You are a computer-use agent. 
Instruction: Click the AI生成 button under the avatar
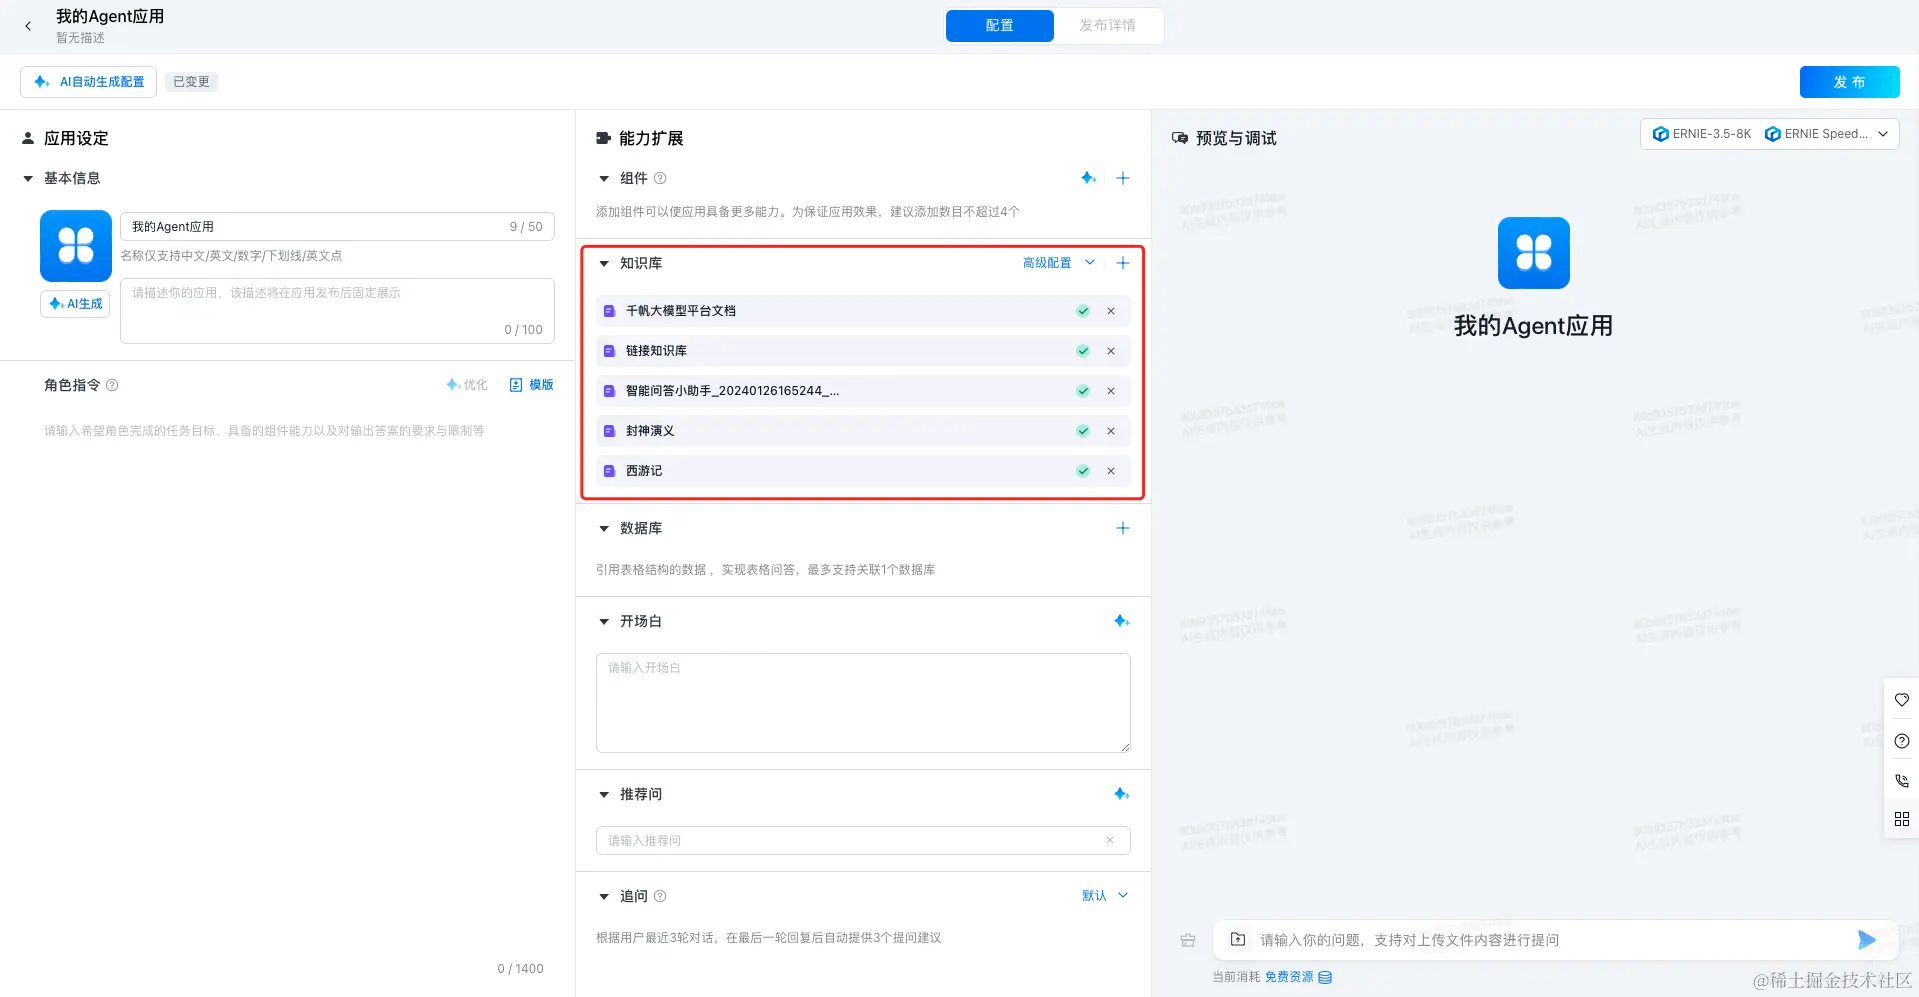(76, 304)
